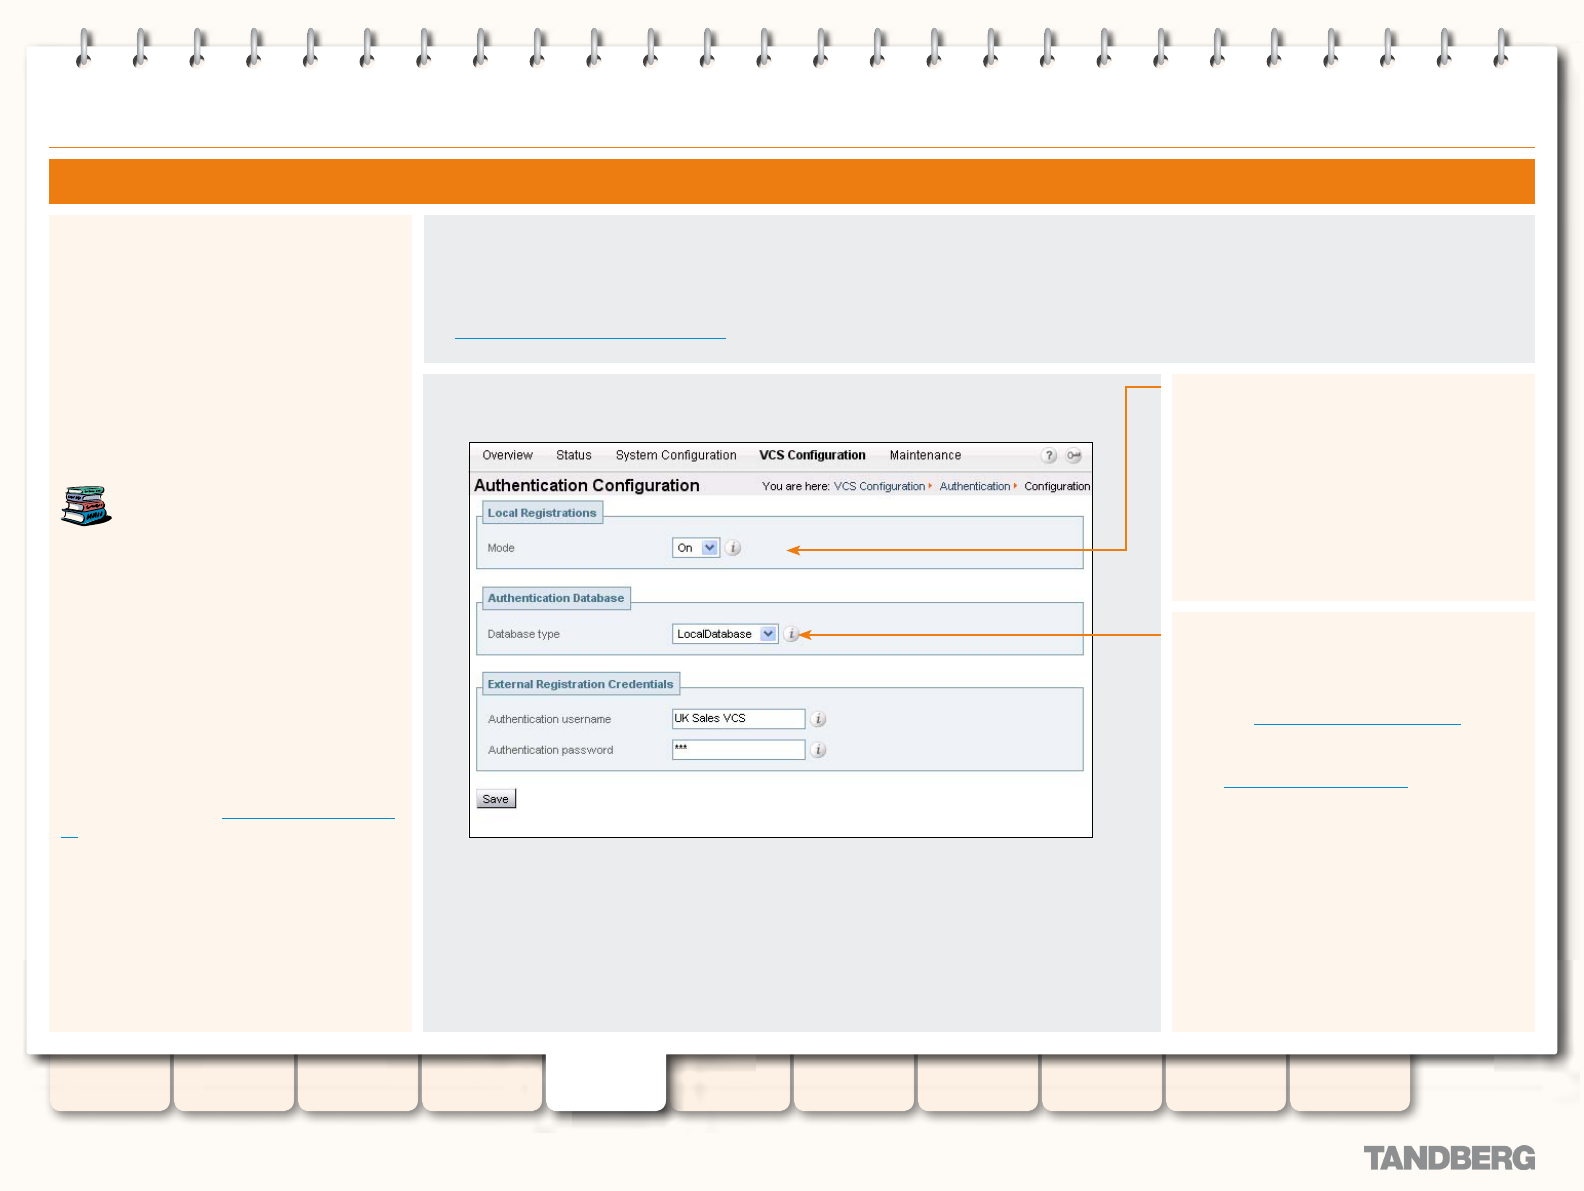The height and width of the screenshot is (1191, 1584).
Task: Follow the Authentication breadcrumb link
Action: point(975,487)
